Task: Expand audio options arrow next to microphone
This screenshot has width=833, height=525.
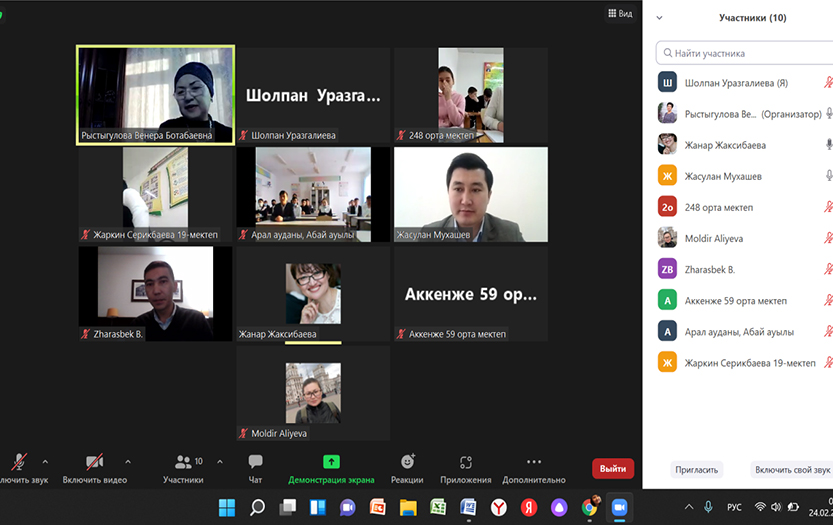Action: (x=45, y=462)
